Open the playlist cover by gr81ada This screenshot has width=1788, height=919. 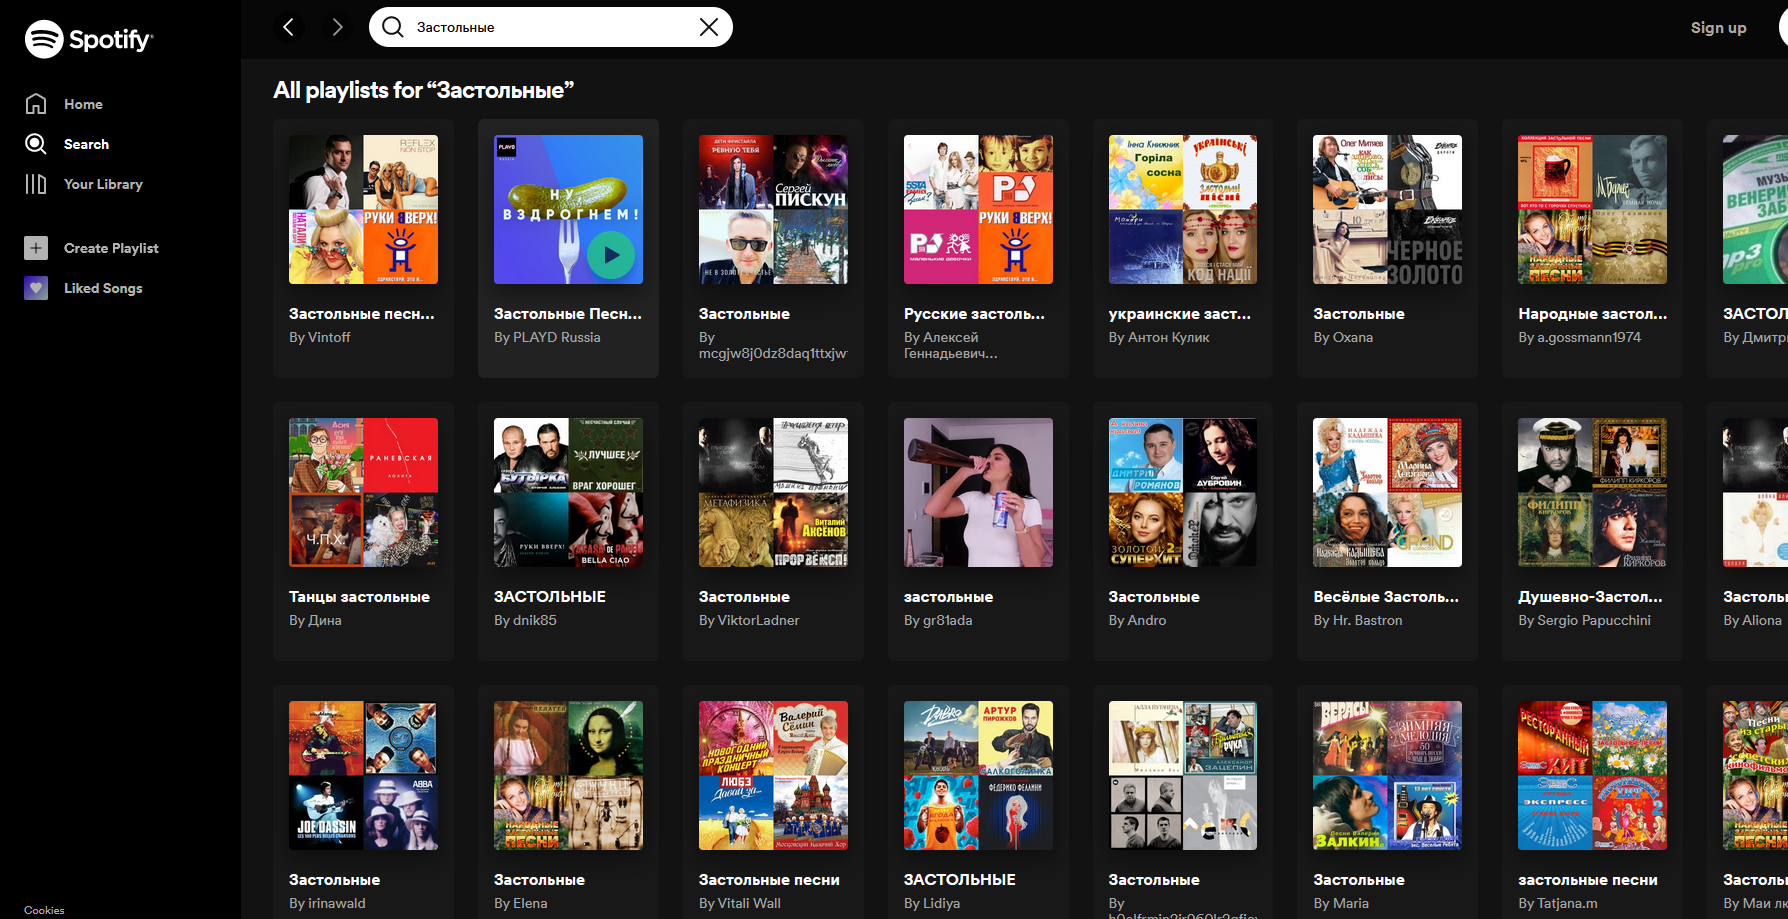978,492
